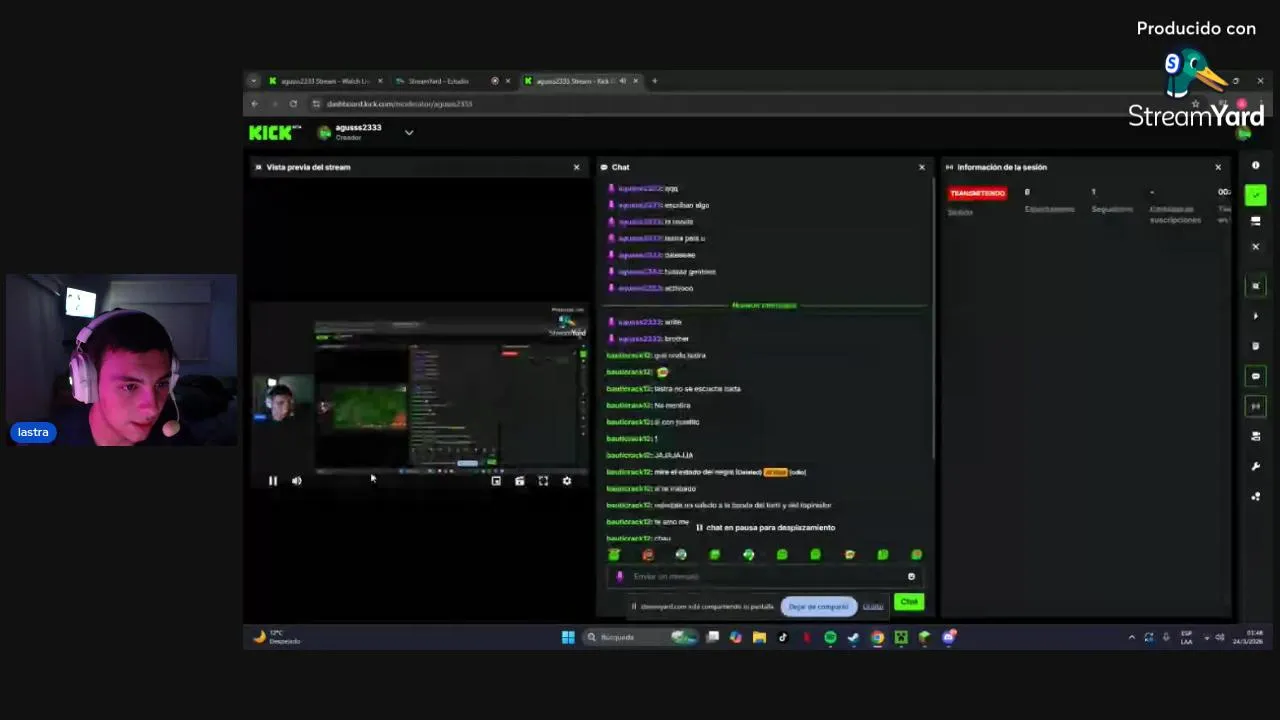
Task: Click the TRANSMITIENDO status badge
Action: pos(978,193)
